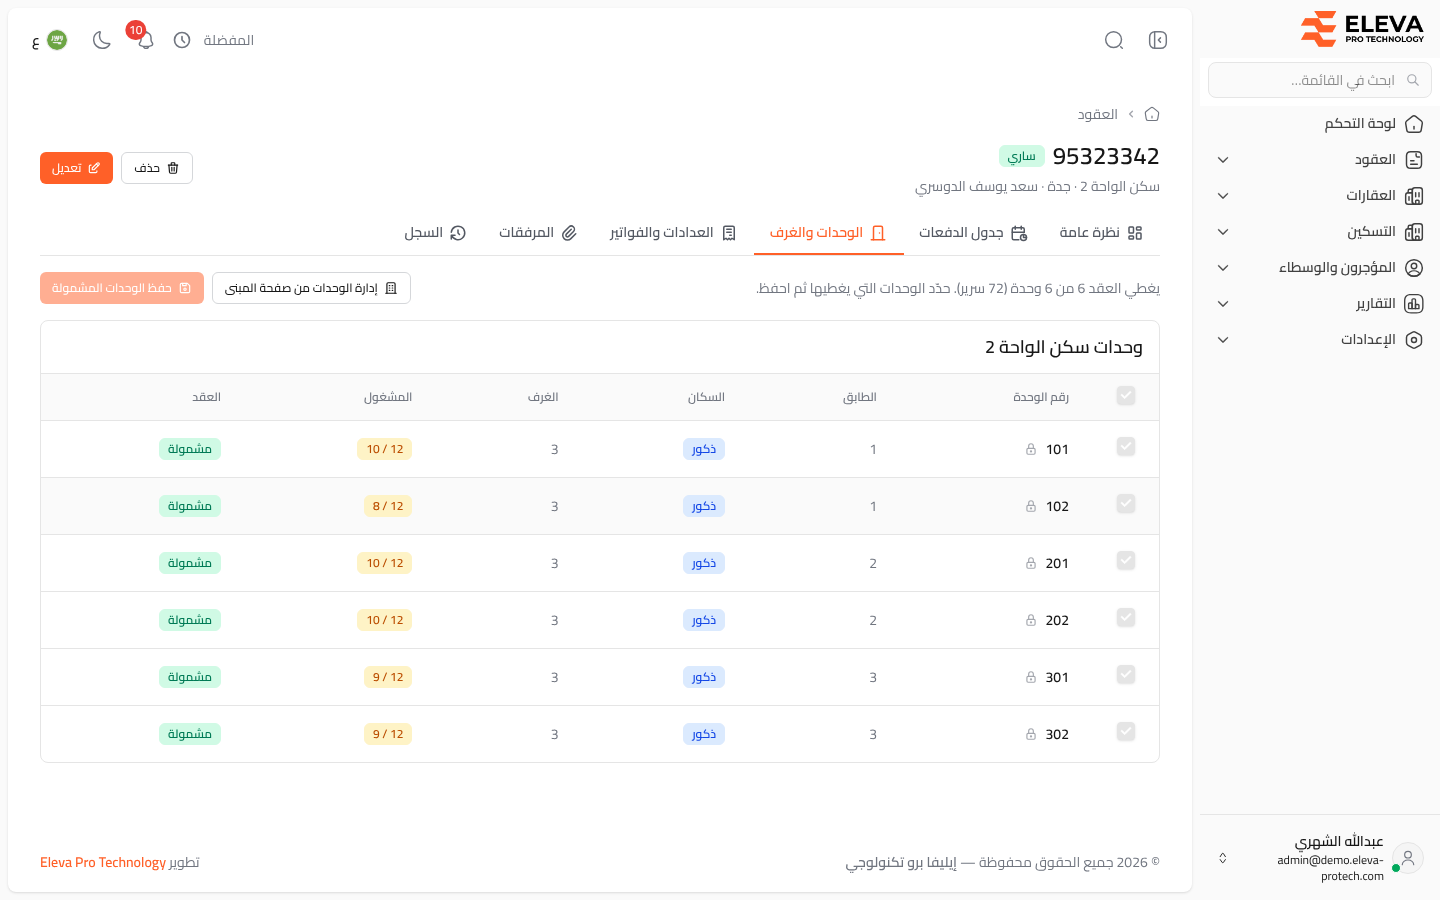Click the المؤجرون والوسطاء sidebar icon
Image resolution: width=1440 pixels, height=900 pixels.
[1414, 268]
